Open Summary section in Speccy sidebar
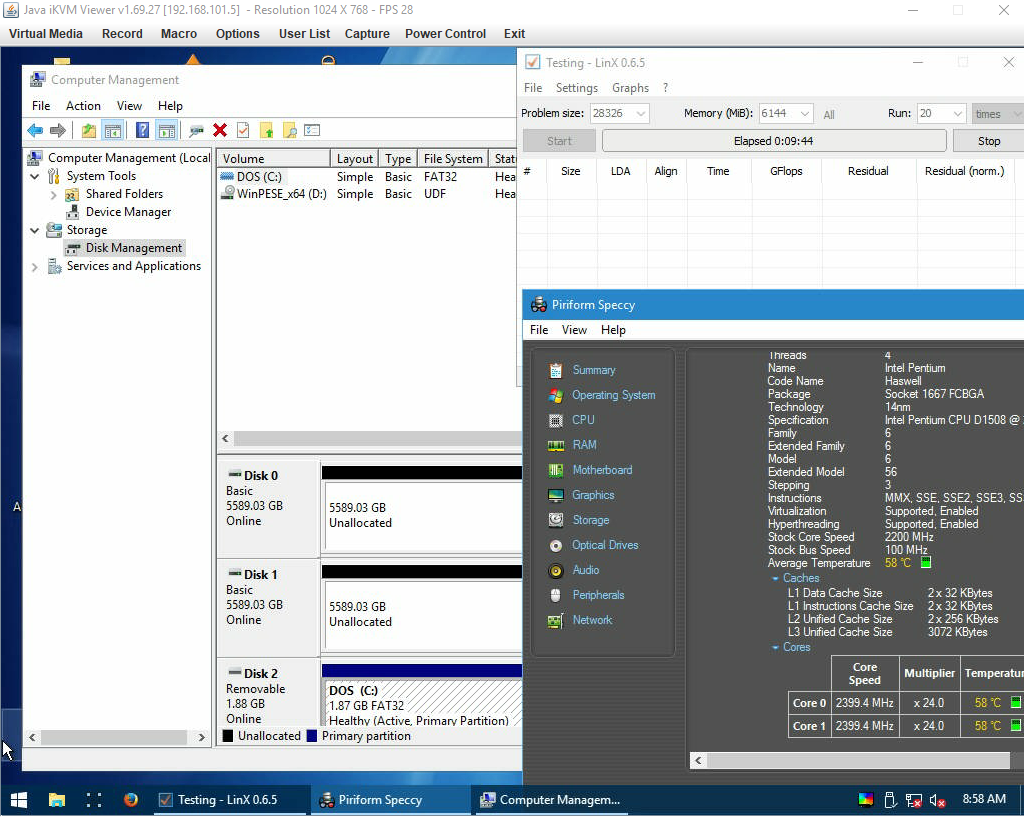 (x=594, y=370)
